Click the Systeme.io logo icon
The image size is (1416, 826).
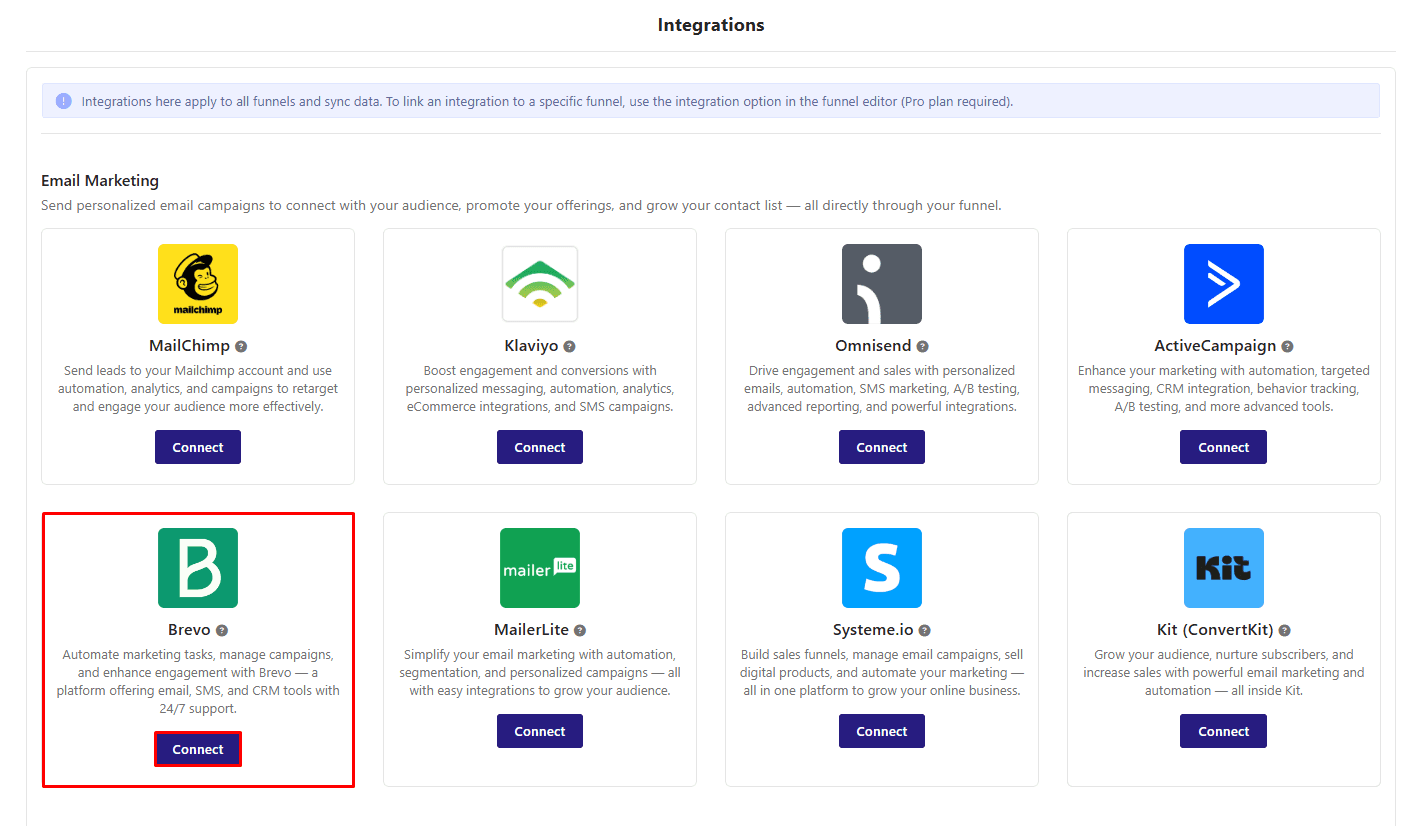click(x=881, y=568)
